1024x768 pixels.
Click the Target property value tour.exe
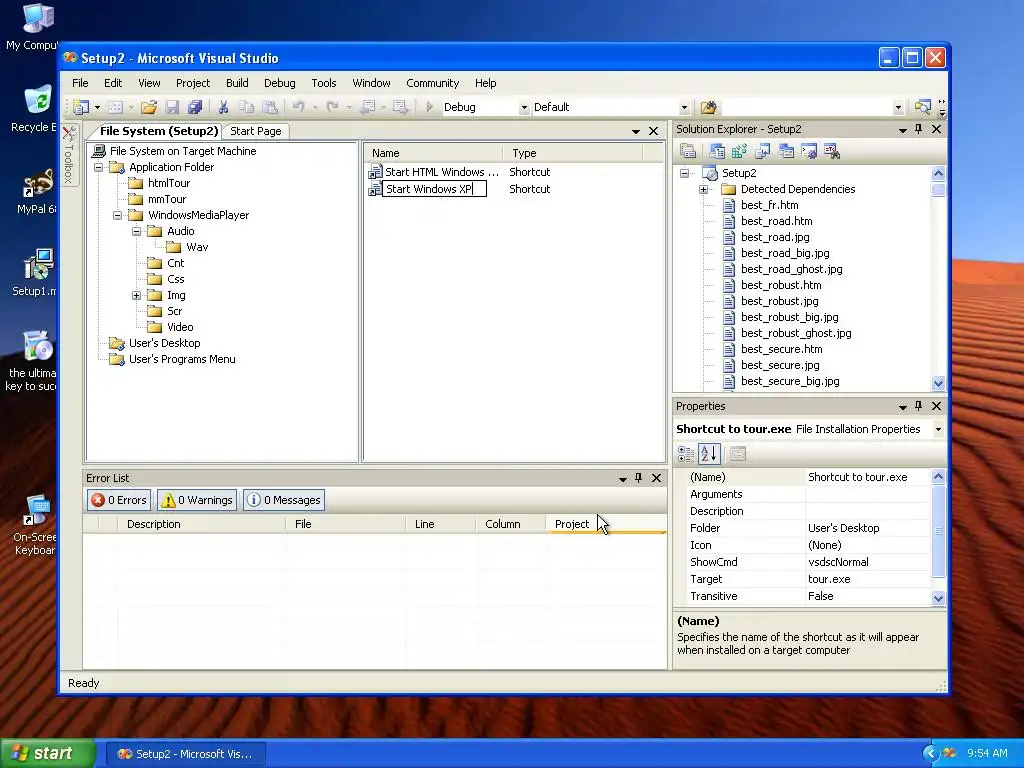coord(867,579)
